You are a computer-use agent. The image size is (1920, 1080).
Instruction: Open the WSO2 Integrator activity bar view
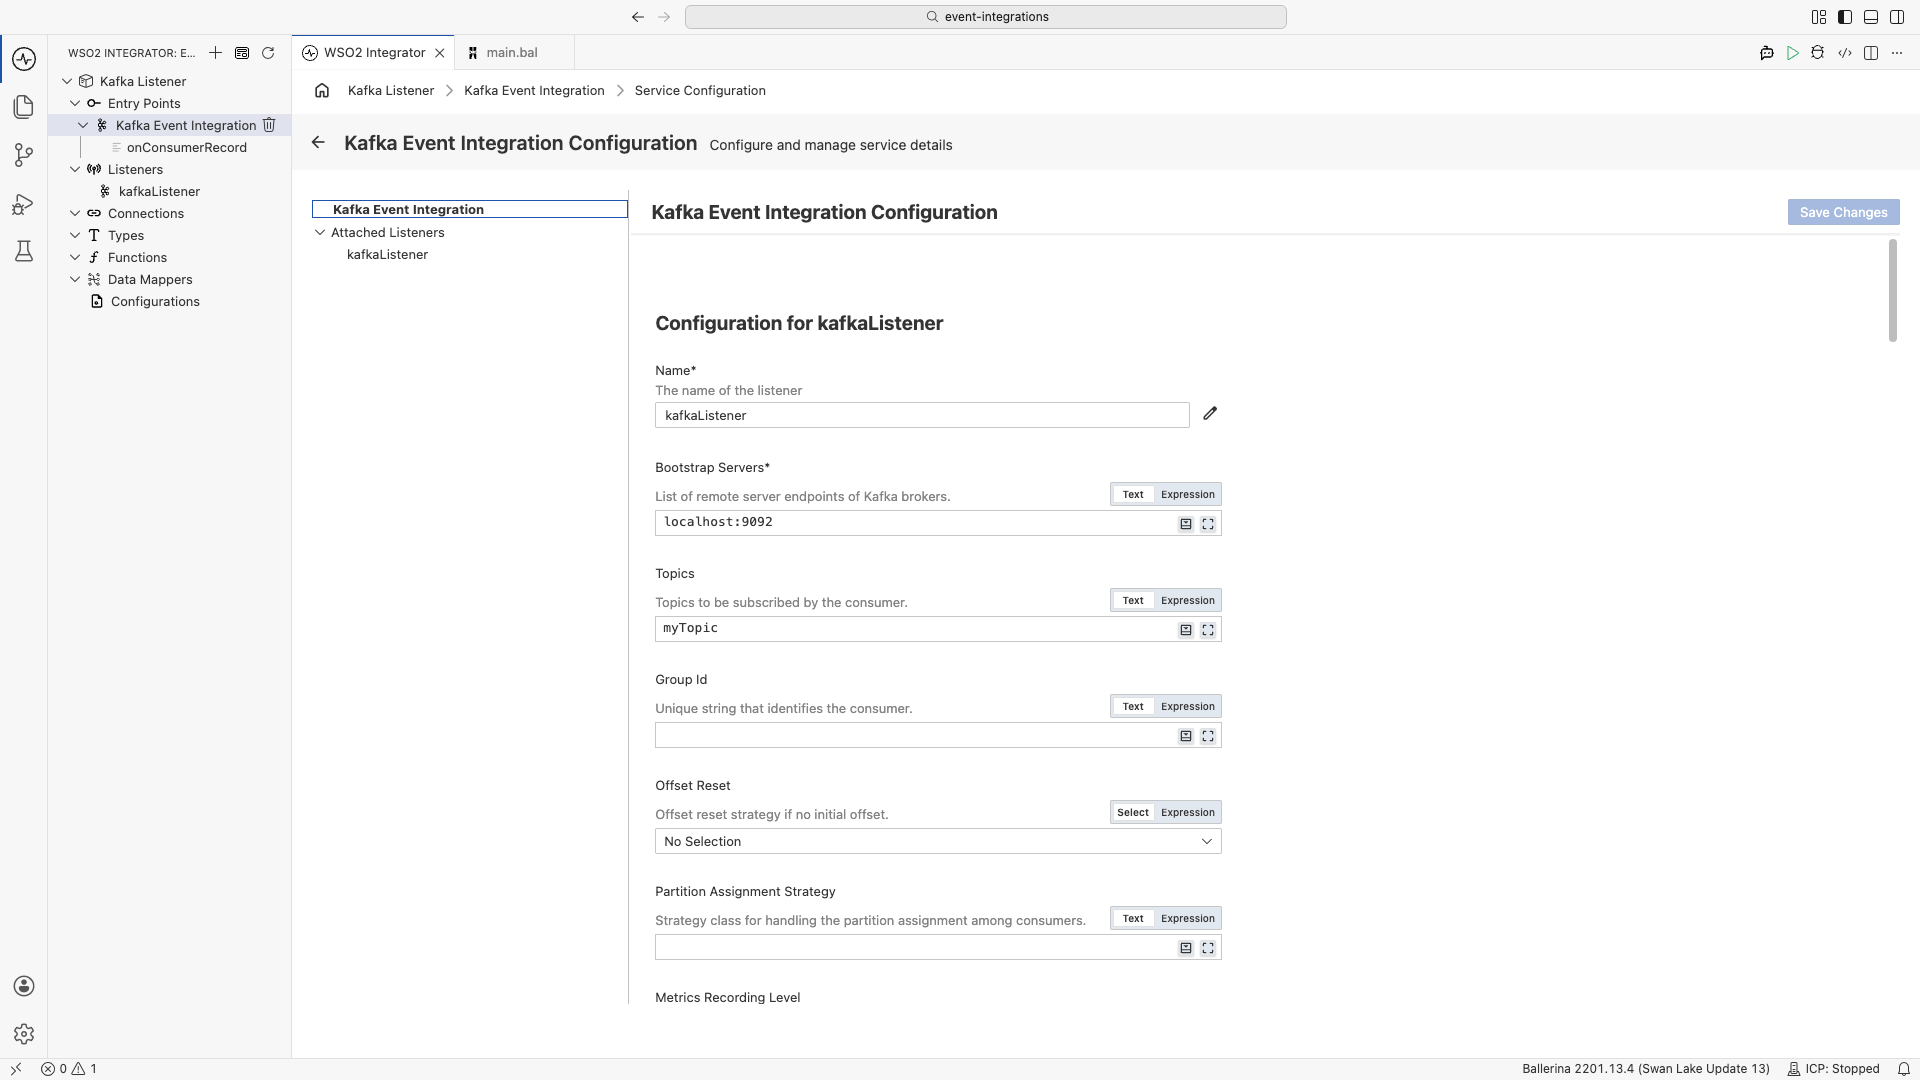tap(24, 58)
